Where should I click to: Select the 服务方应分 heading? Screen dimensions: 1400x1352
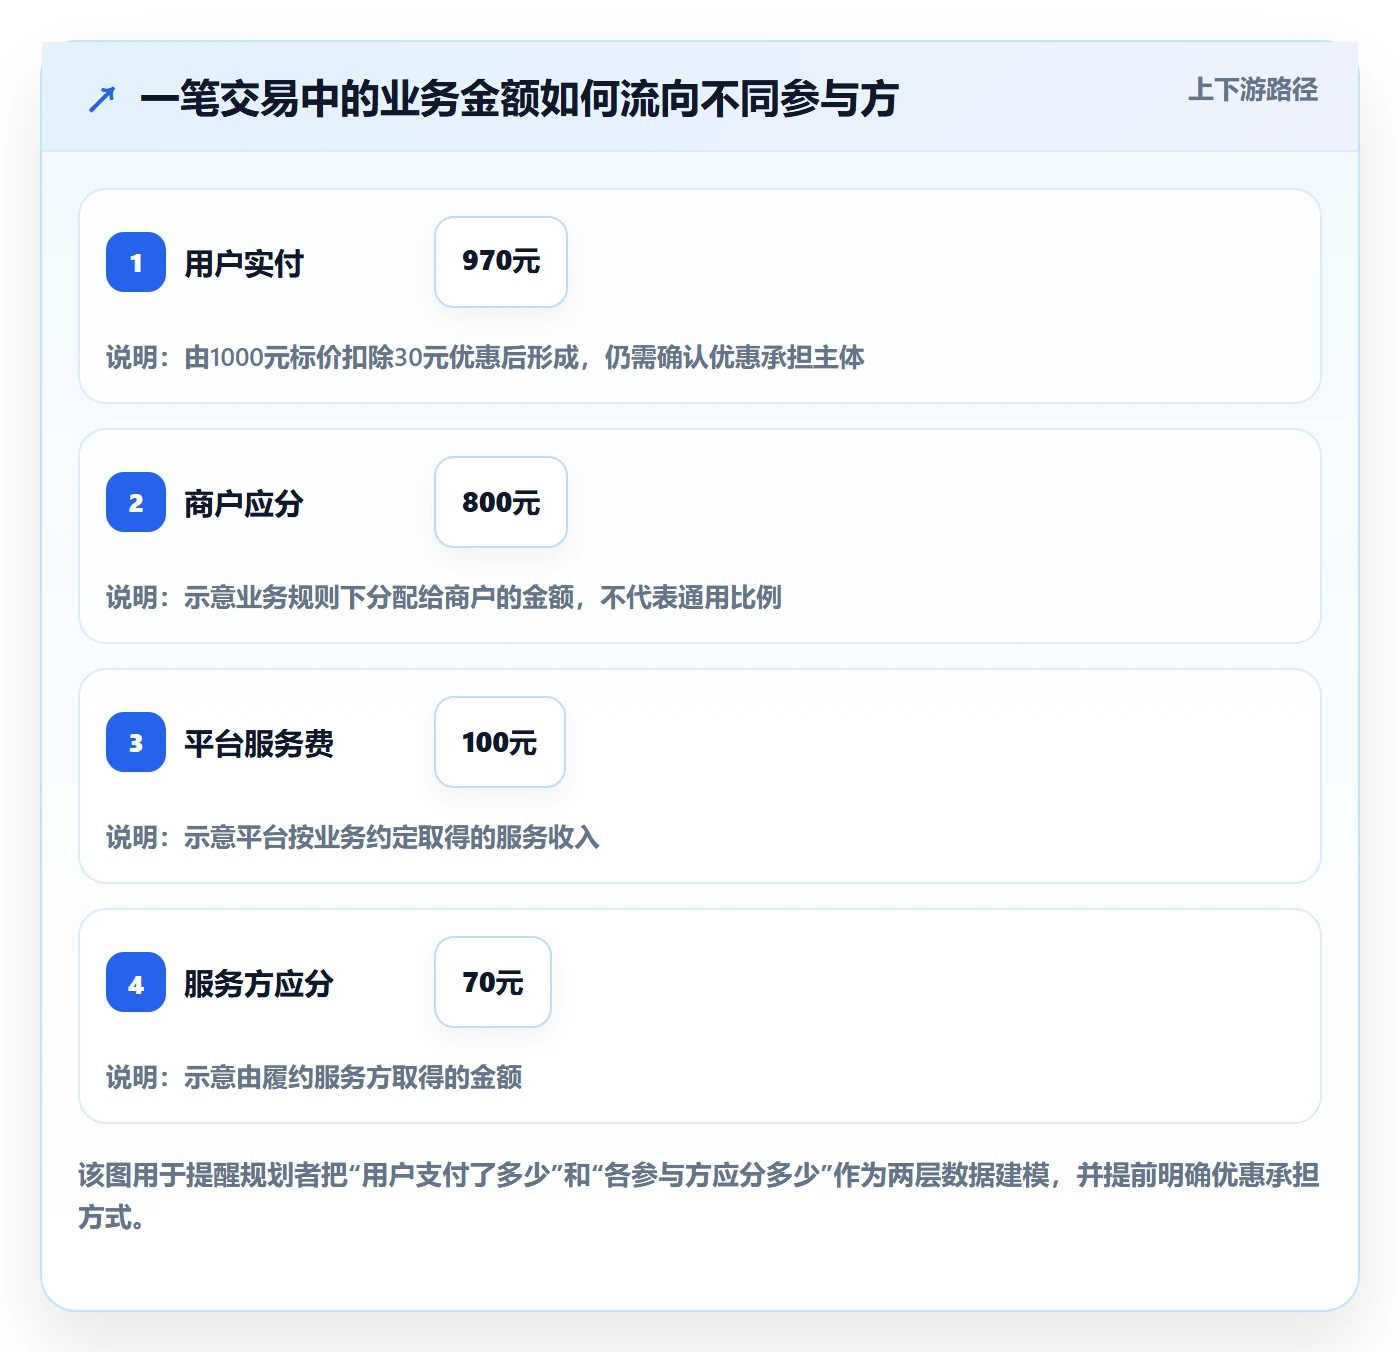259,984
